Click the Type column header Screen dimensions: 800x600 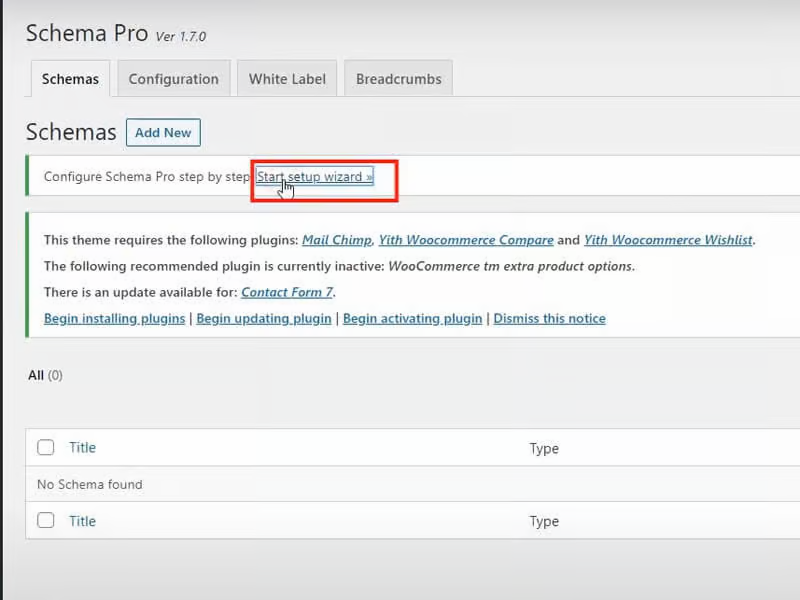click(544, 448)
